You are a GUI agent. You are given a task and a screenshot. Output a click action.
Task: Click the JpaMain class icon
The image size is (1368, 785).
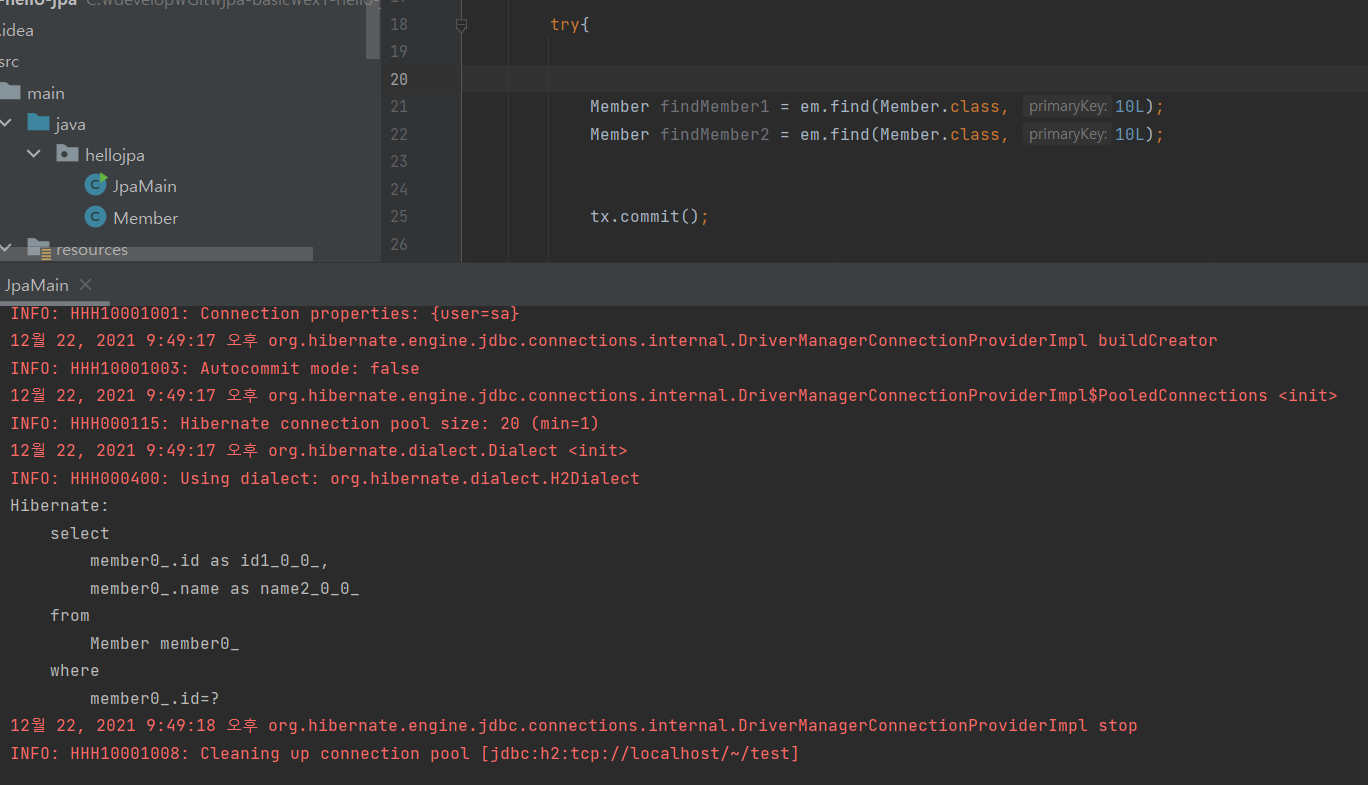point(96,185)
